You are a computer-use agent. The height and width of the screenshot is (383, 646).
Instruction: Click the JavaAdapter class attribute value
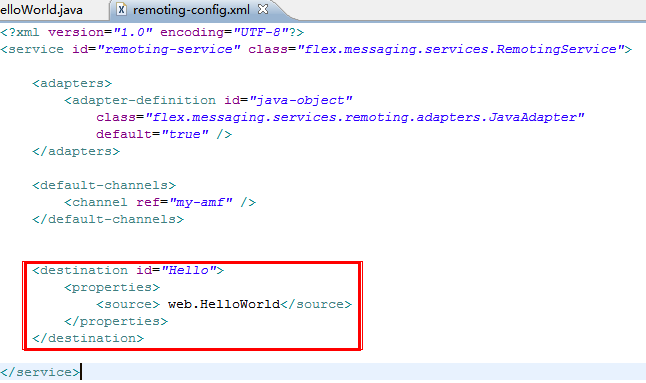(365, 117)
